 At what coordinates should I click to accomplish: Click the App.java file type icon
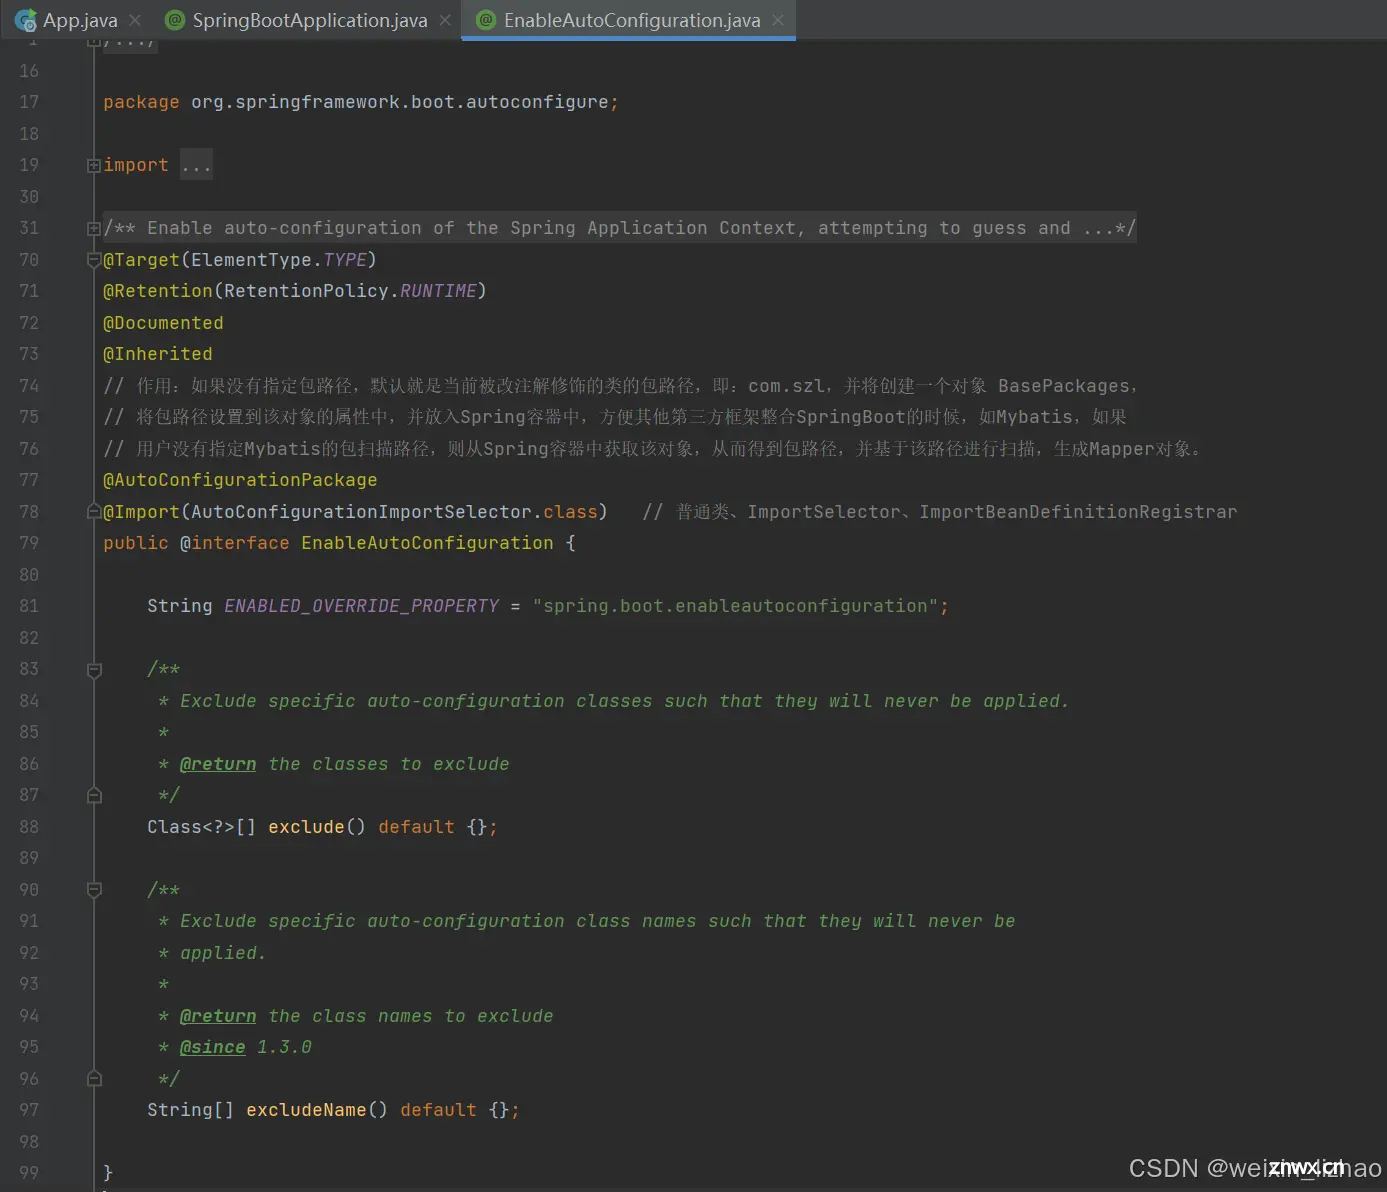[x=26, y=20]
